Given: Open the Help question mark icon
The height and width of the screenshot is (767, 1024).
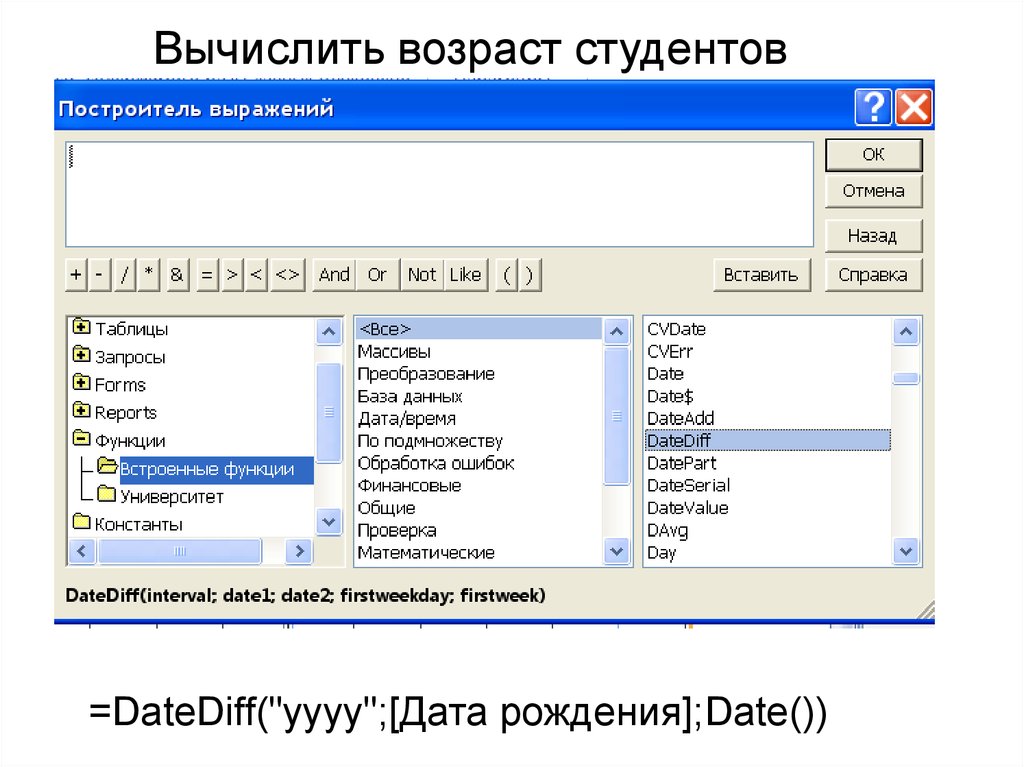Looking at the screenshot, I should [x=872, y=108].
